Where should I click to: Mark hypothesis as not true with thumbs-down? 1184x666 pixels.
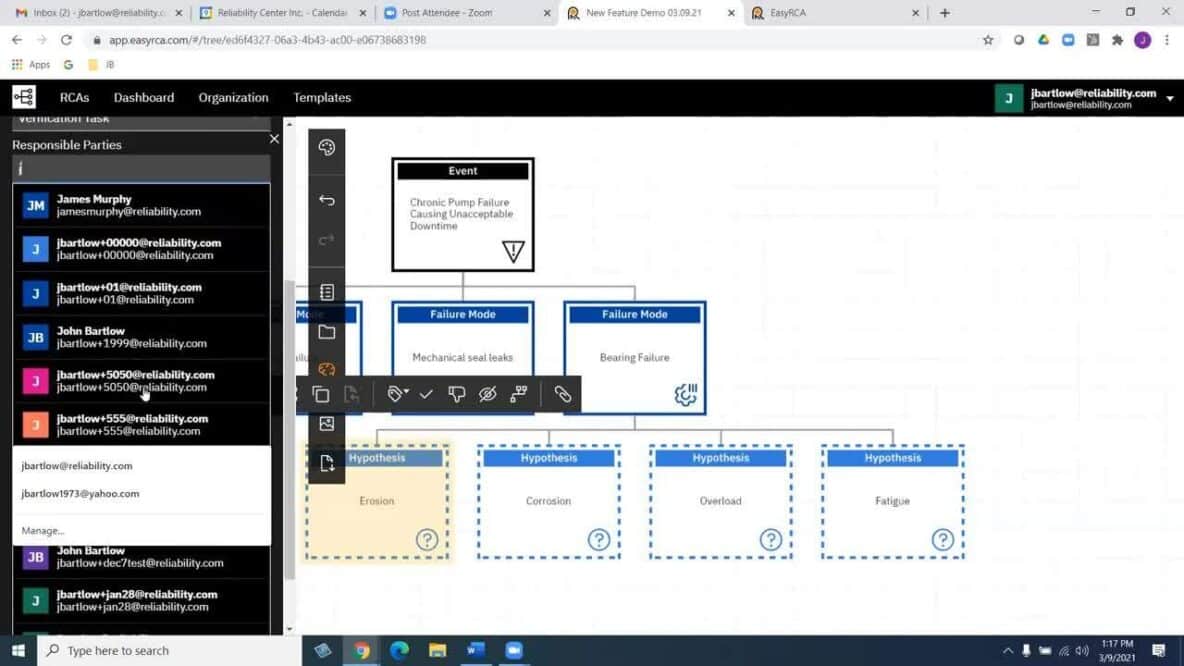pos(456,393)
